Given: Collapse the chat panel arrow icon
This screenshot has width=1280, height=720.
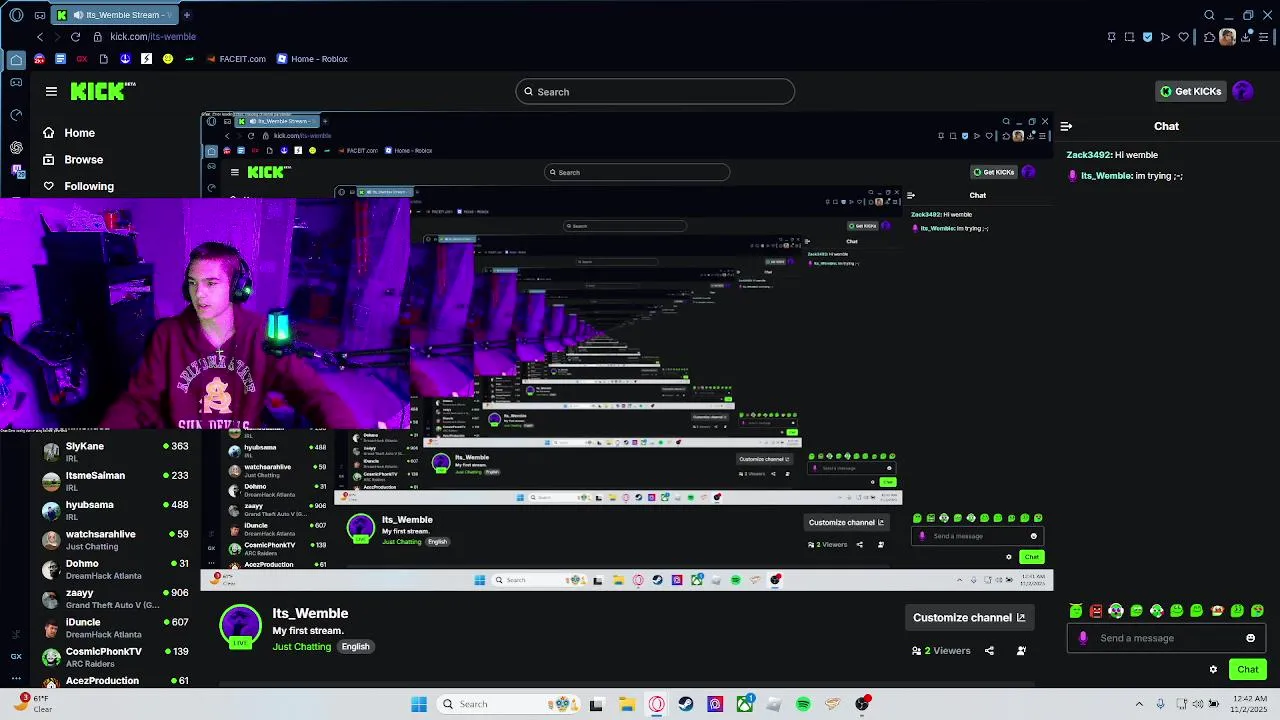Looking at the screenshot, I should point(1066,126).
